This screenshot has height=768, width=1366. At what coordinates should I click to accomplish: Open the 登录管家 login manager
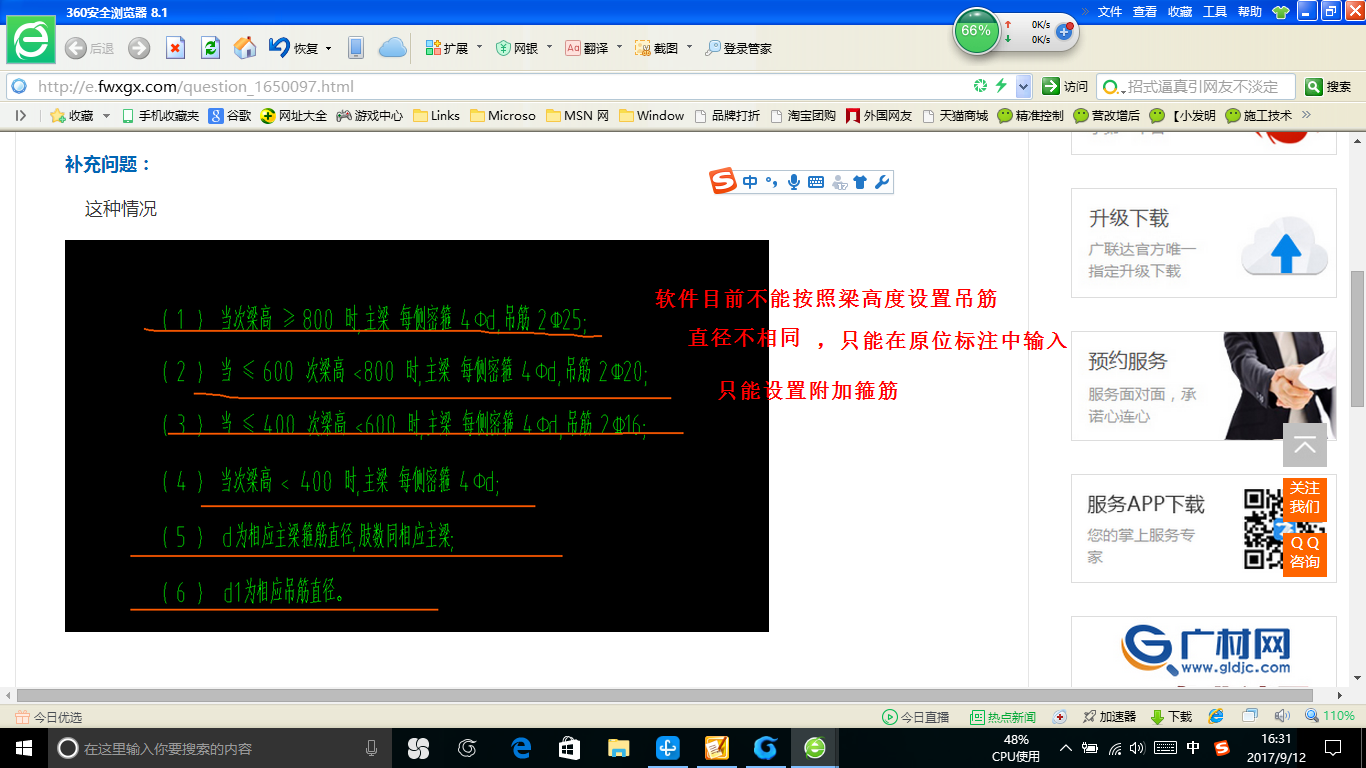point(738,48)
